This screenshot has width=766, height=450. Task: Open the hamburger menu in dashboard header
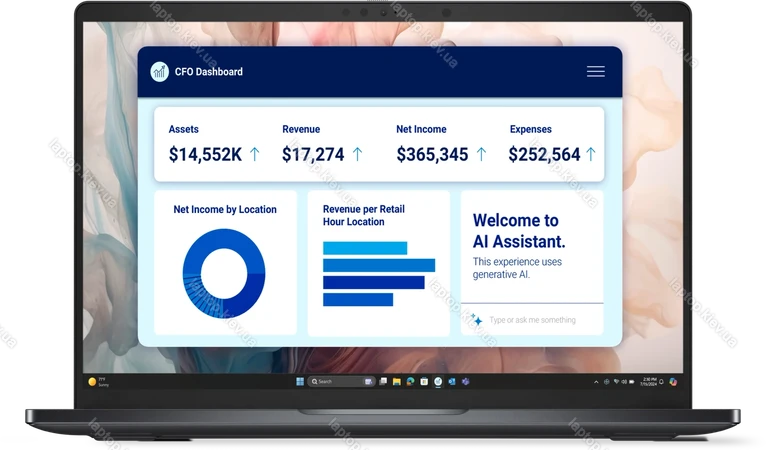(595, 71)
